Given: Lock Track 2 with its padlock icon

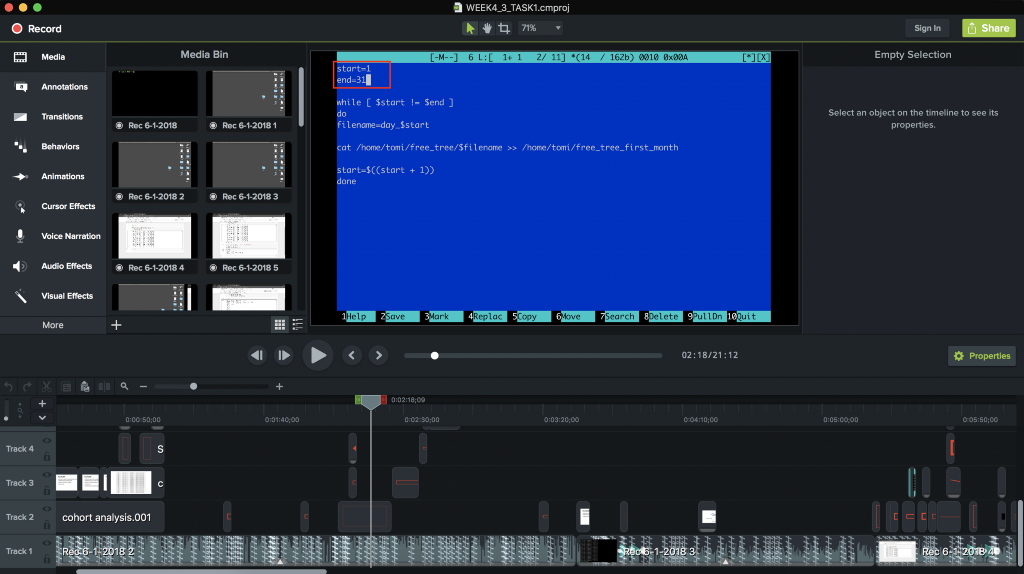Looking at the screenshot, I should [47, 524].
